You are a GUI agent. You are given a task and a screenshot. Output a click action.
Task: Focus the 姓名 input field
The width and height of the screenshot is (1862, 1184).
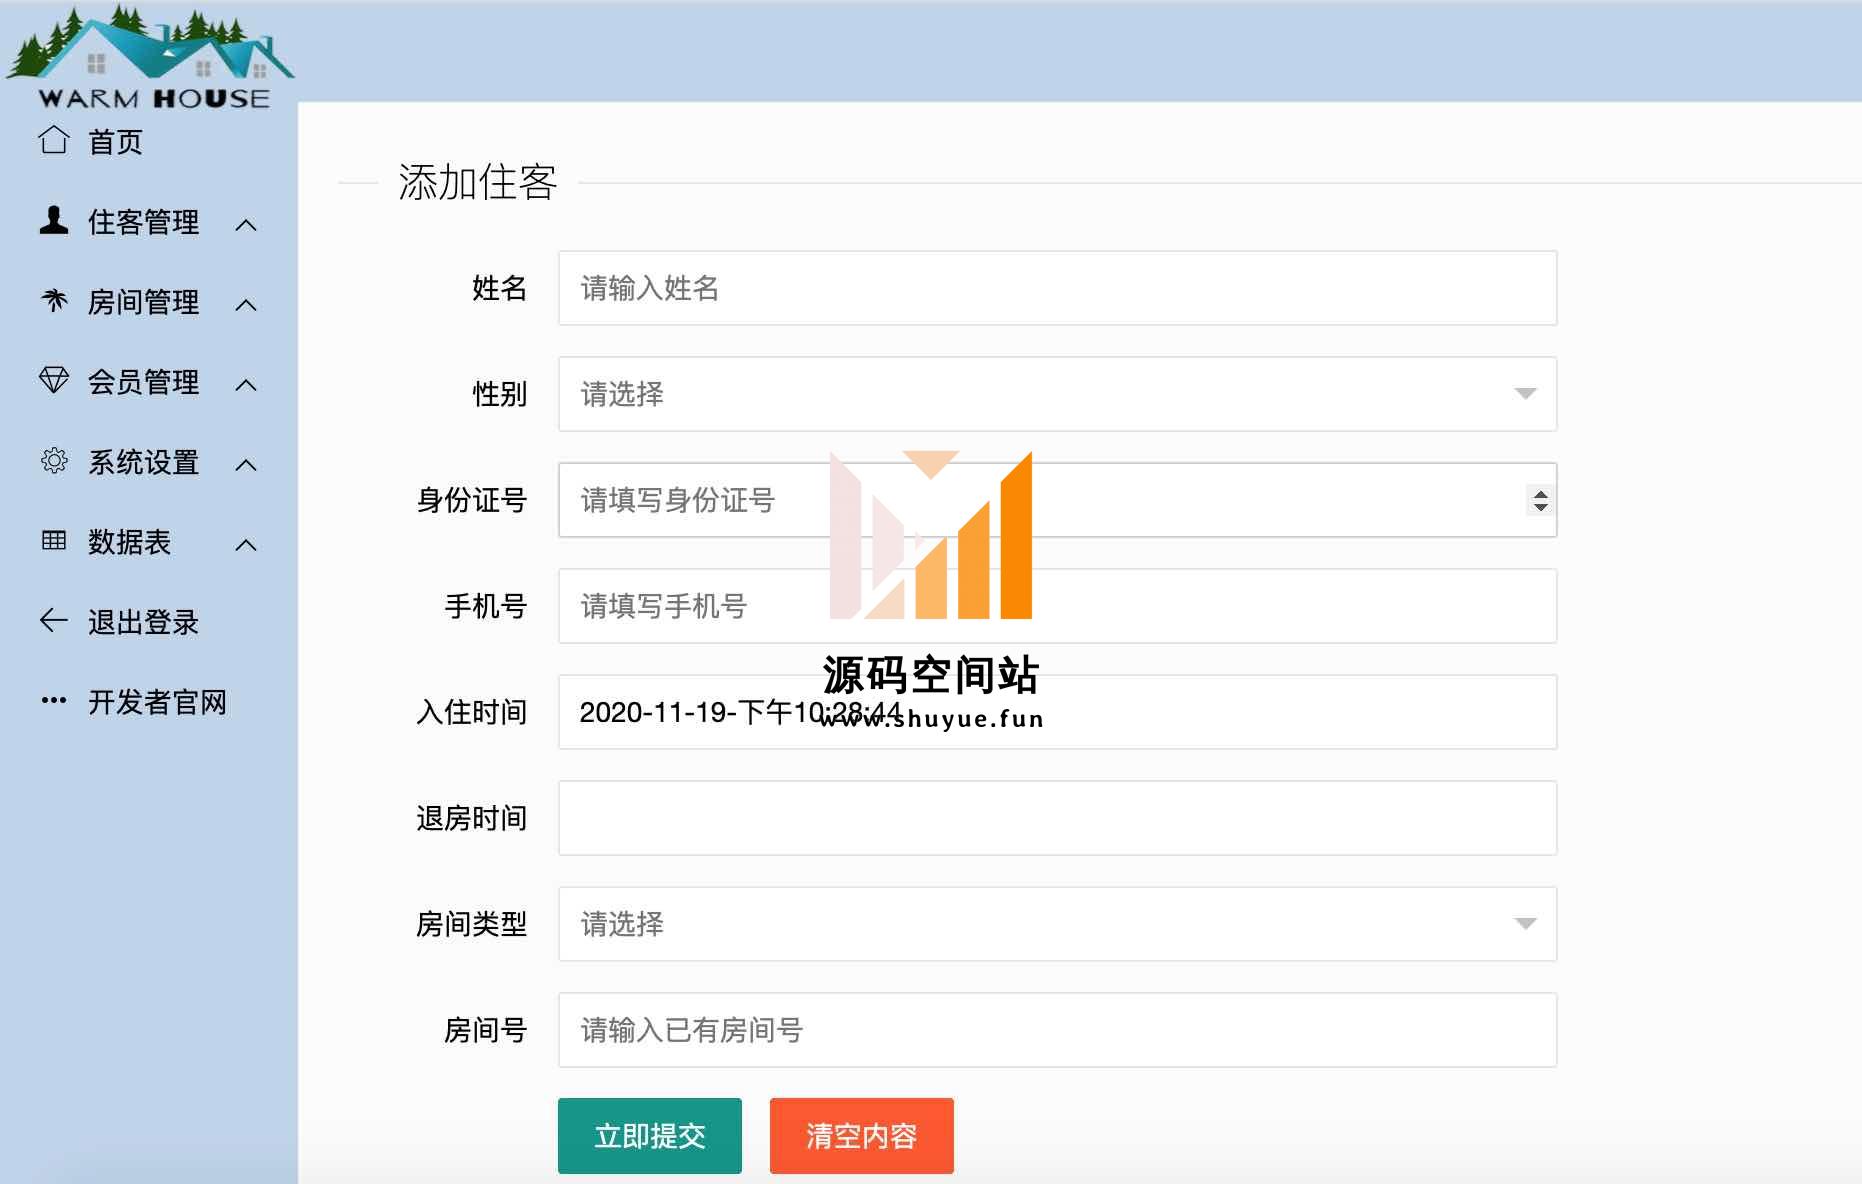(1057, 288)
